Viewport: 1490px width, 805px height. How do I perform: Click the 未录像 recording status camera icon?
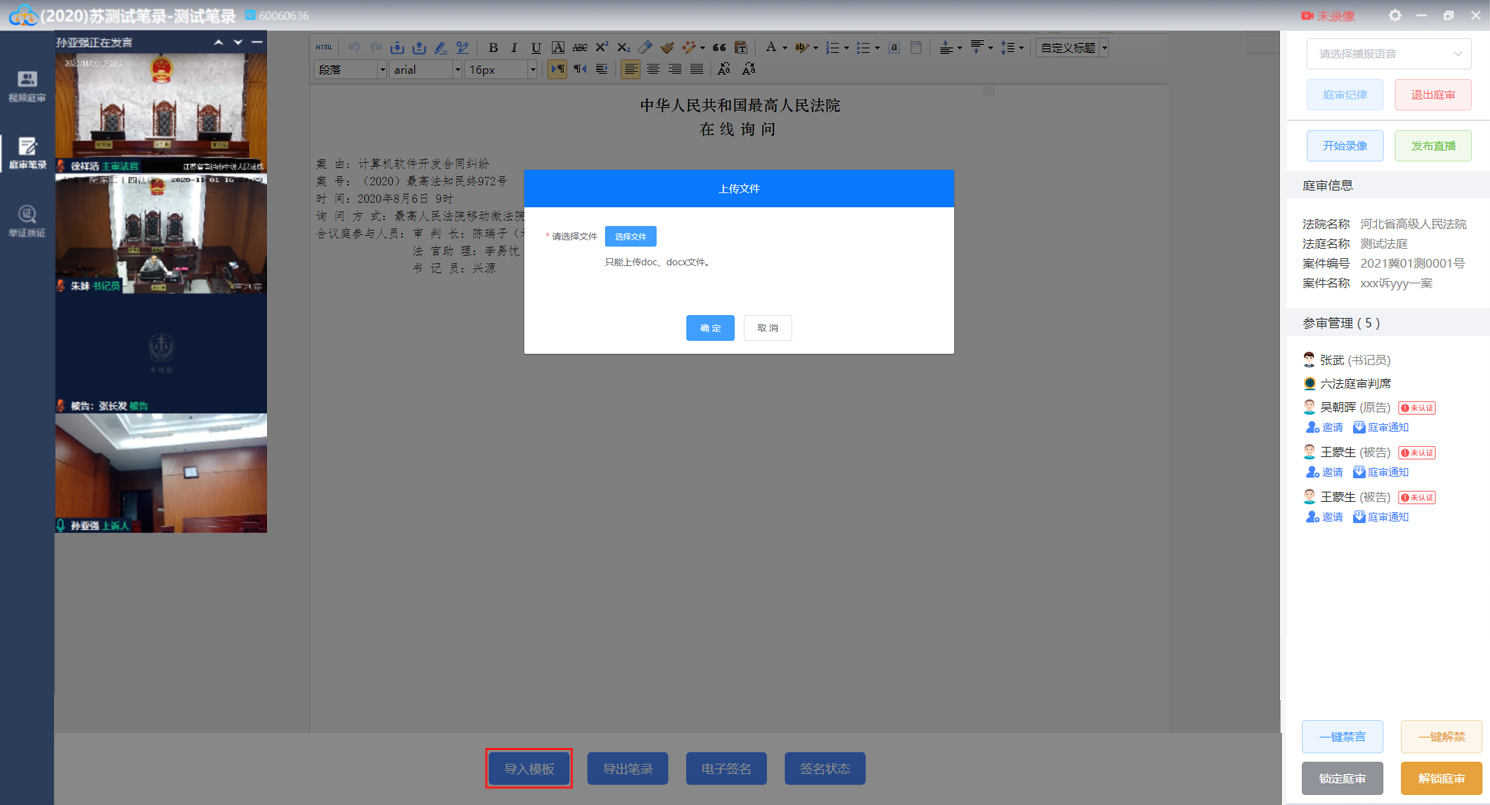pyautogui.click(x=1307, y=16)
